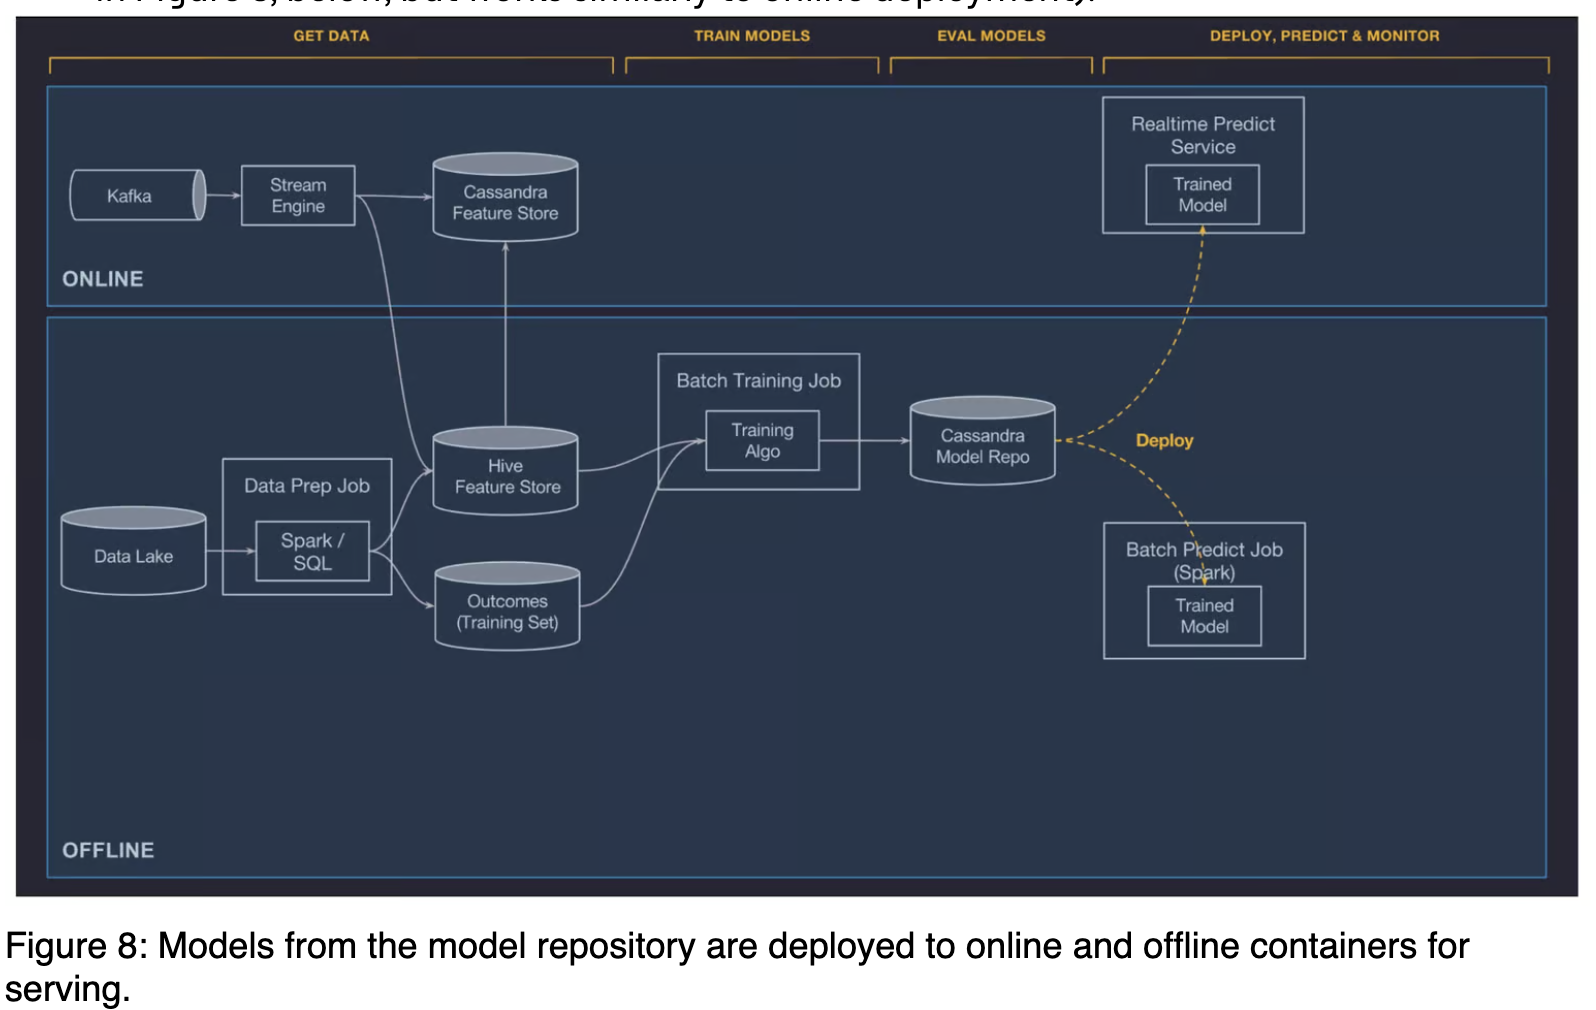Click the yellow Deploy label
This screenshot has width=1596, height=1010.
tap(1164, 441)
